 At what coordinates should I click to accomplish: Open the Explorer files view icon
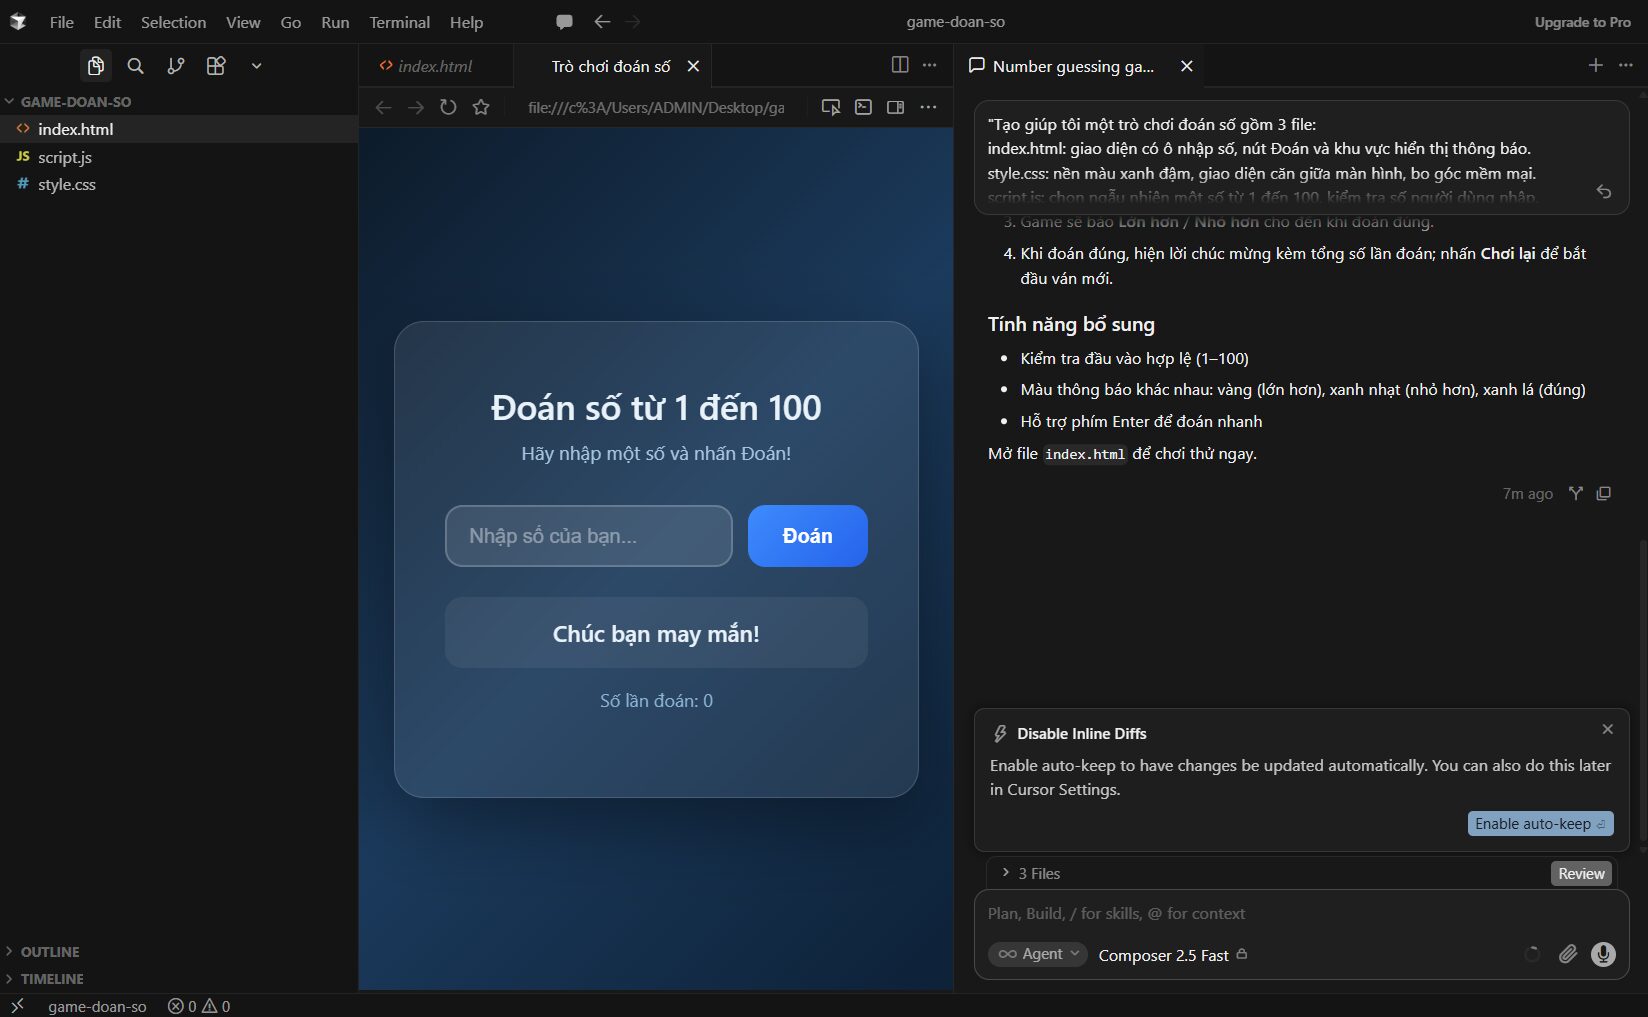[x=95, y=66]
